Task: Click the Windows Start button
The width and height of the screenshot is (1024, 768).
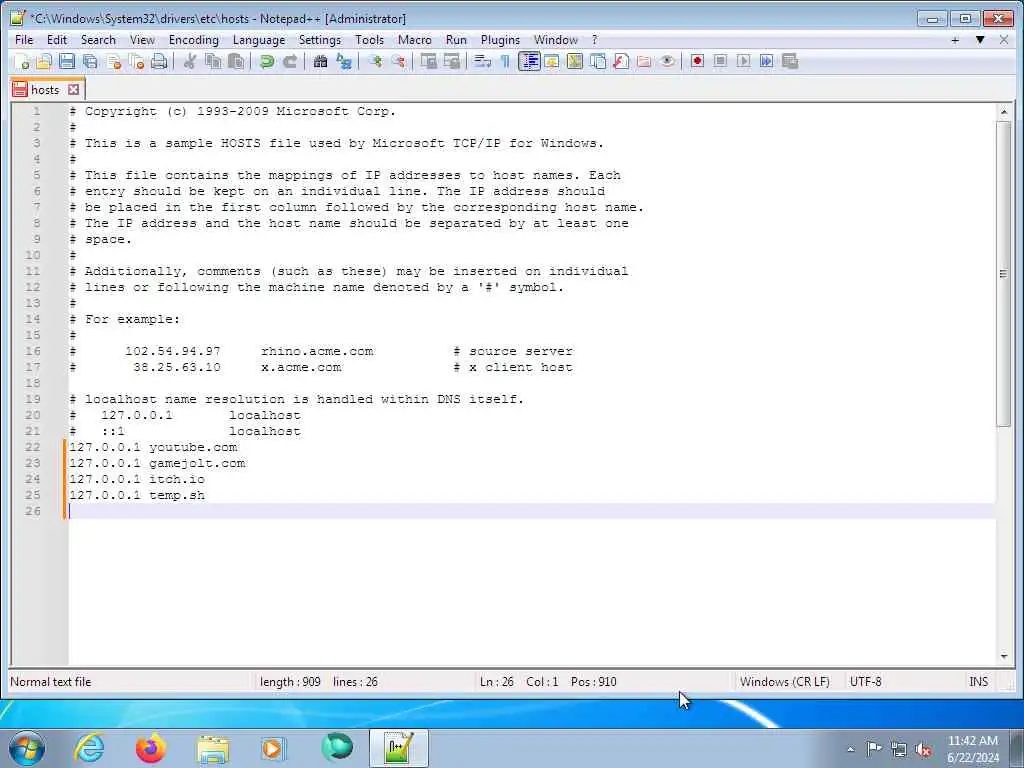Action: (27, 748)
